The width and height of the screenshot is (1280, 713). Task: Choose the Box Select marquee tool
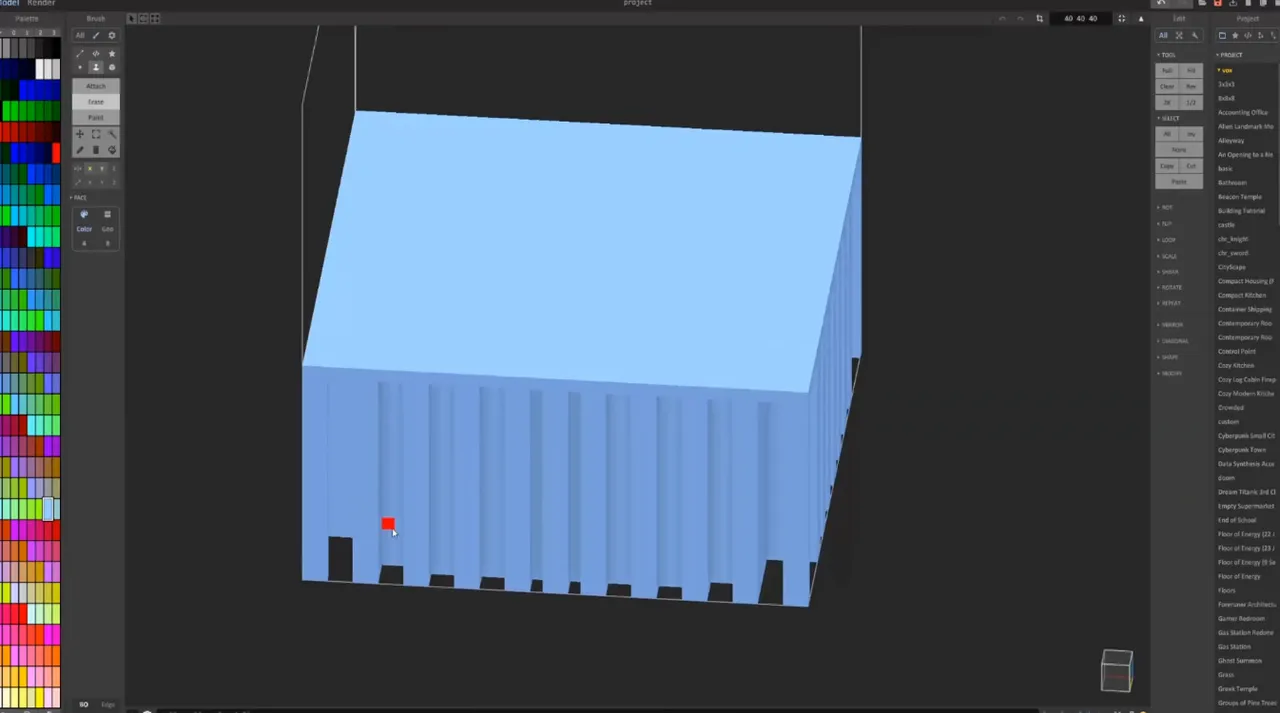coord(96,134)
